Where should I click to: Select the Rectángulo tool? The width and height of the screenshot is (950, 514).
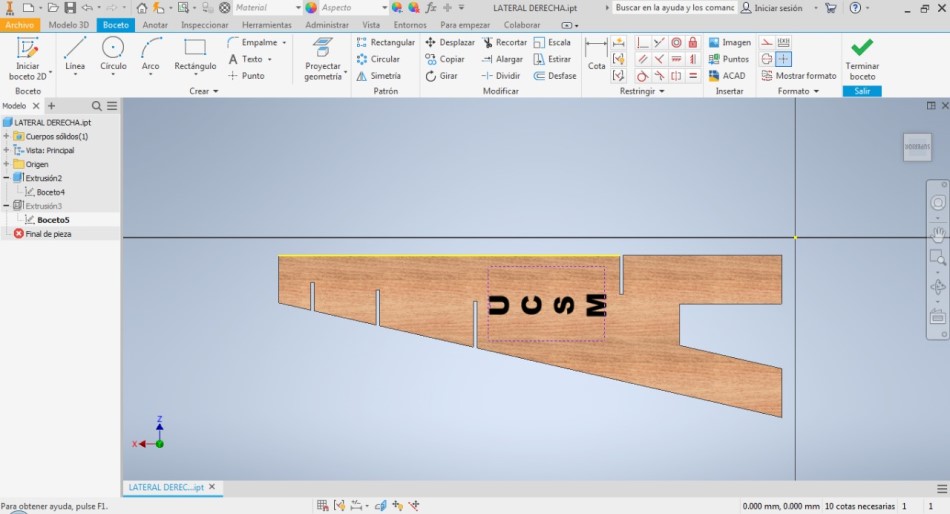click(x=195, y=55)
